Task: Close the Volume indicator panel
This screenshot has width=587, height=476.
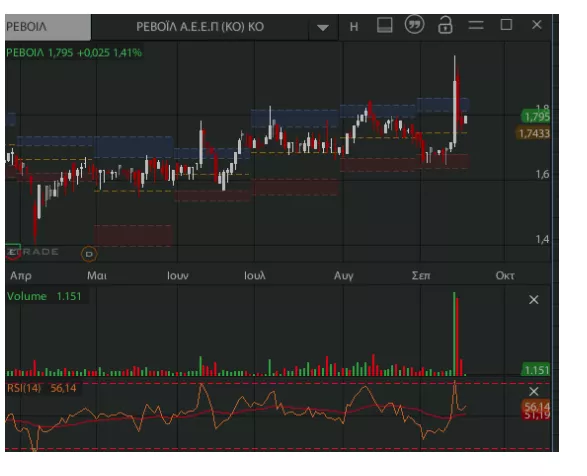Action: (x=534, y=300)
